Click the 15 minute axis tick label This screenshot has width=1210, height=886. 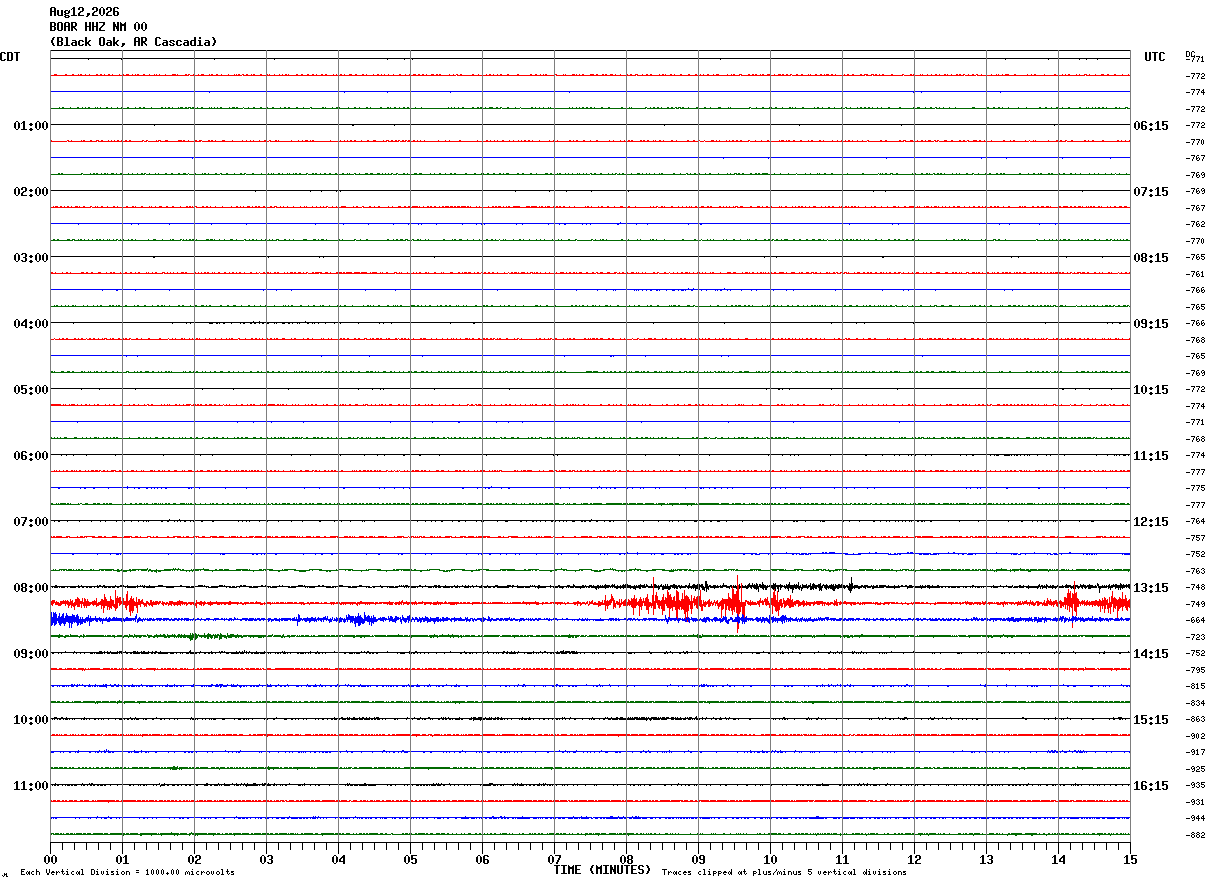[x=1130, y=859]
